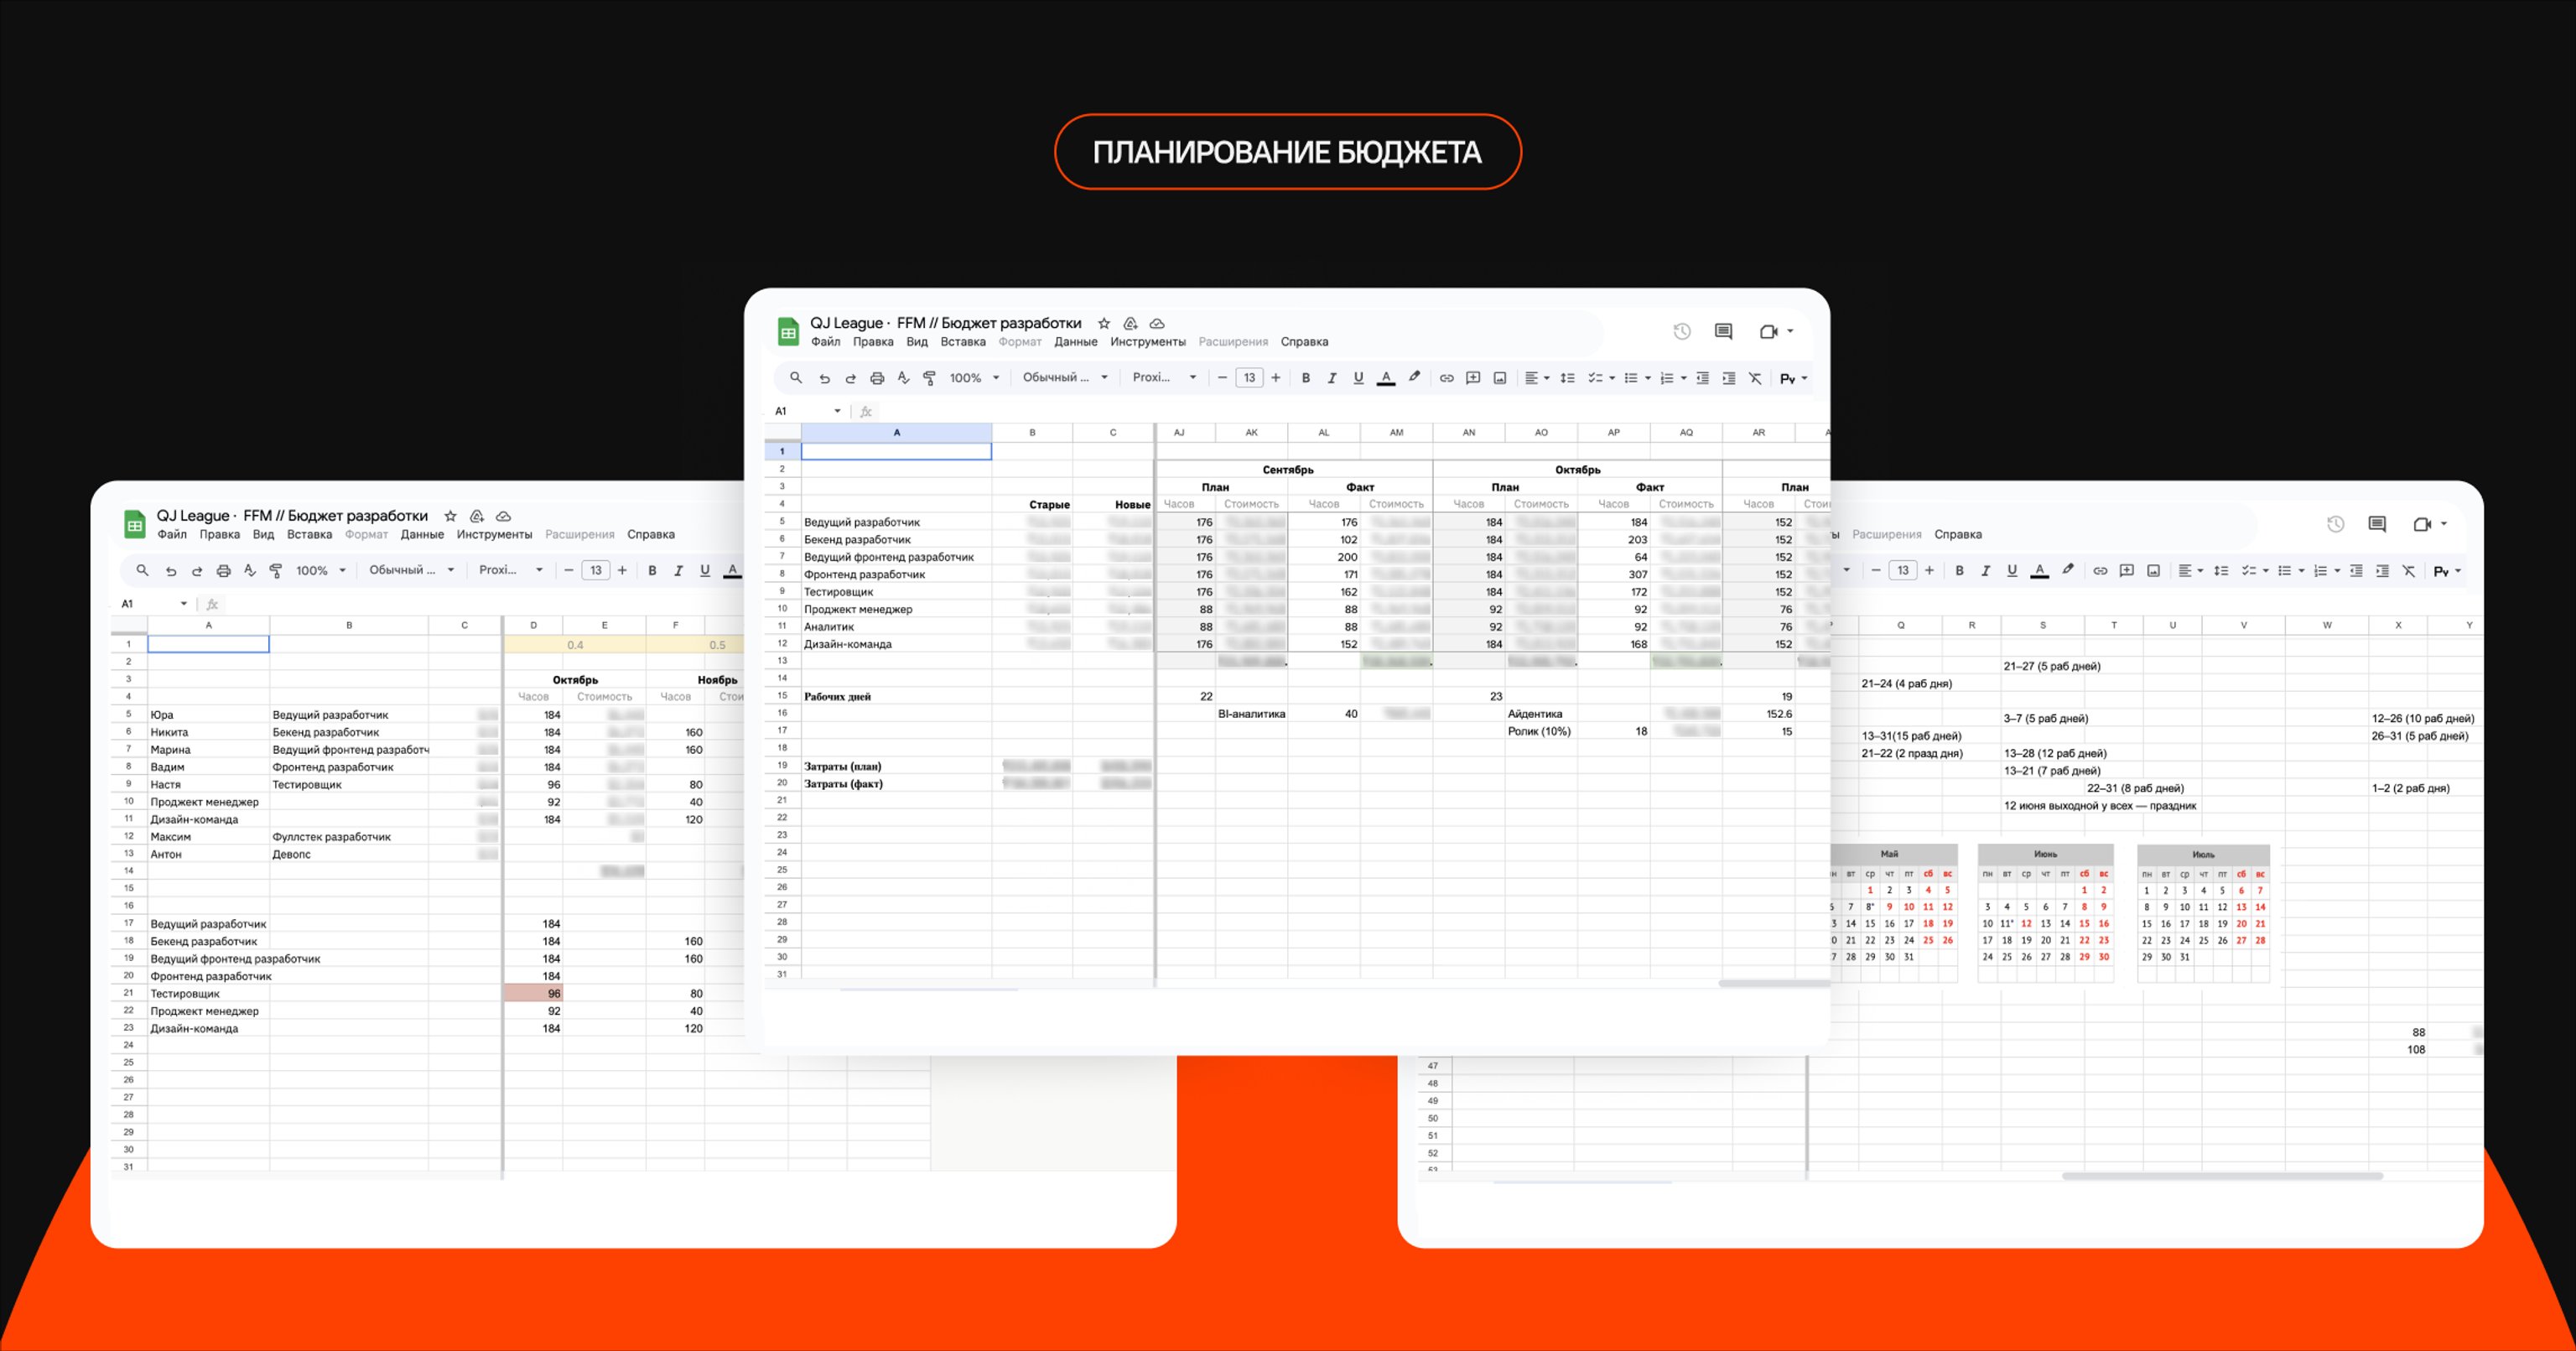This screenshot has width=2576, height=1351.
Task: Open Вставка menu in left window
Action: (309, 535)
